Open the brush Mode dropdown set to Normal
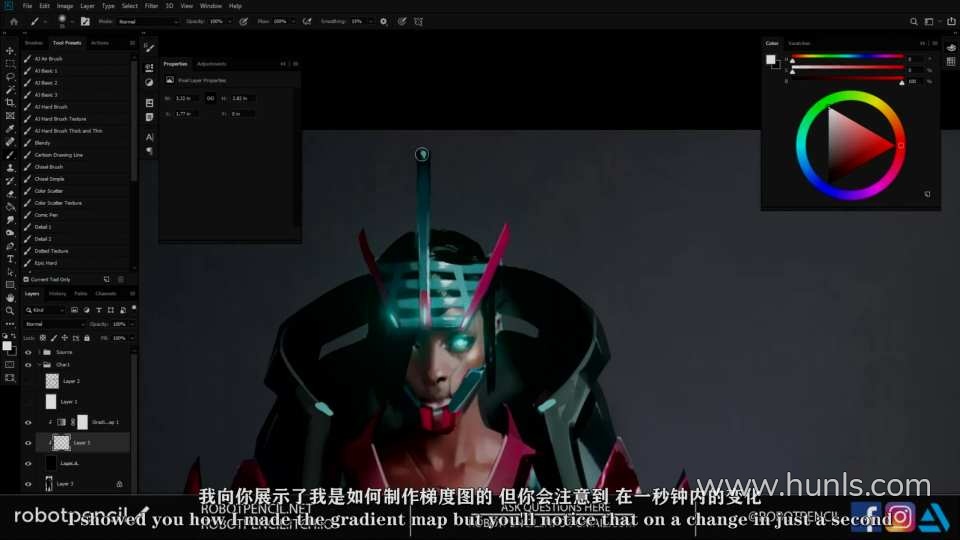The image size is (960, 540). pos(148,21)
